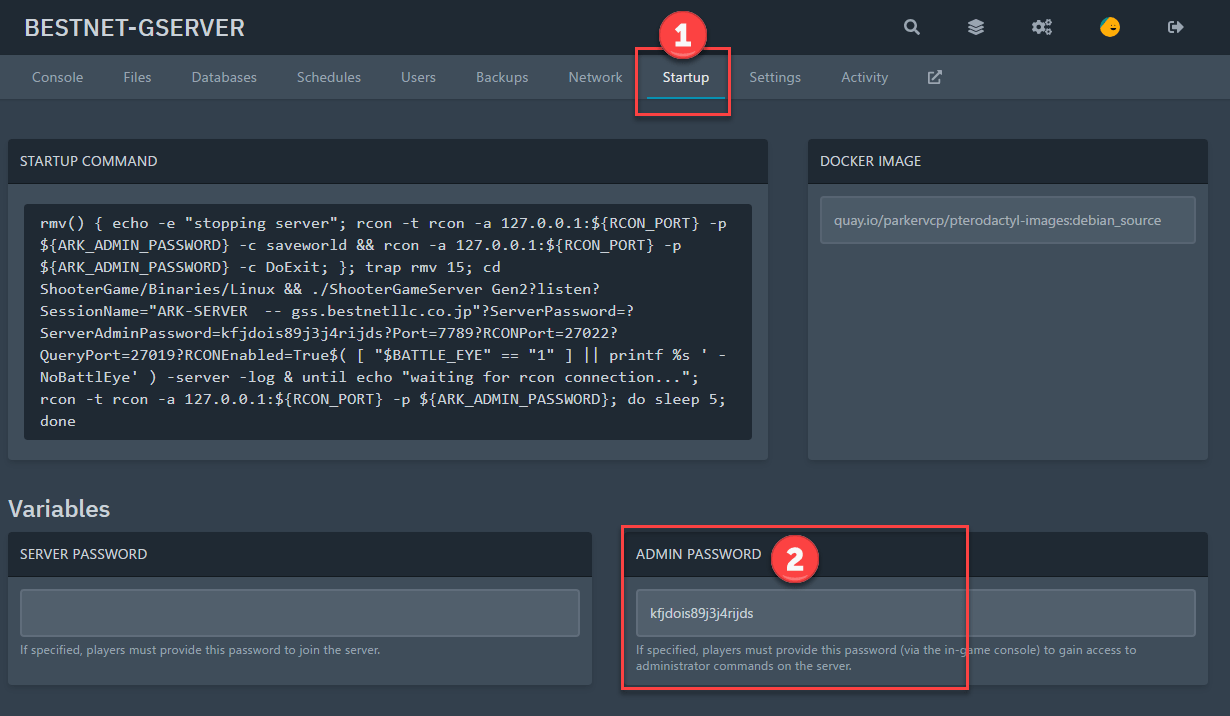Viewport: 1230px width, 716px height.
Task: Focus the empty Server Password field
Action: tap(300, 613)
